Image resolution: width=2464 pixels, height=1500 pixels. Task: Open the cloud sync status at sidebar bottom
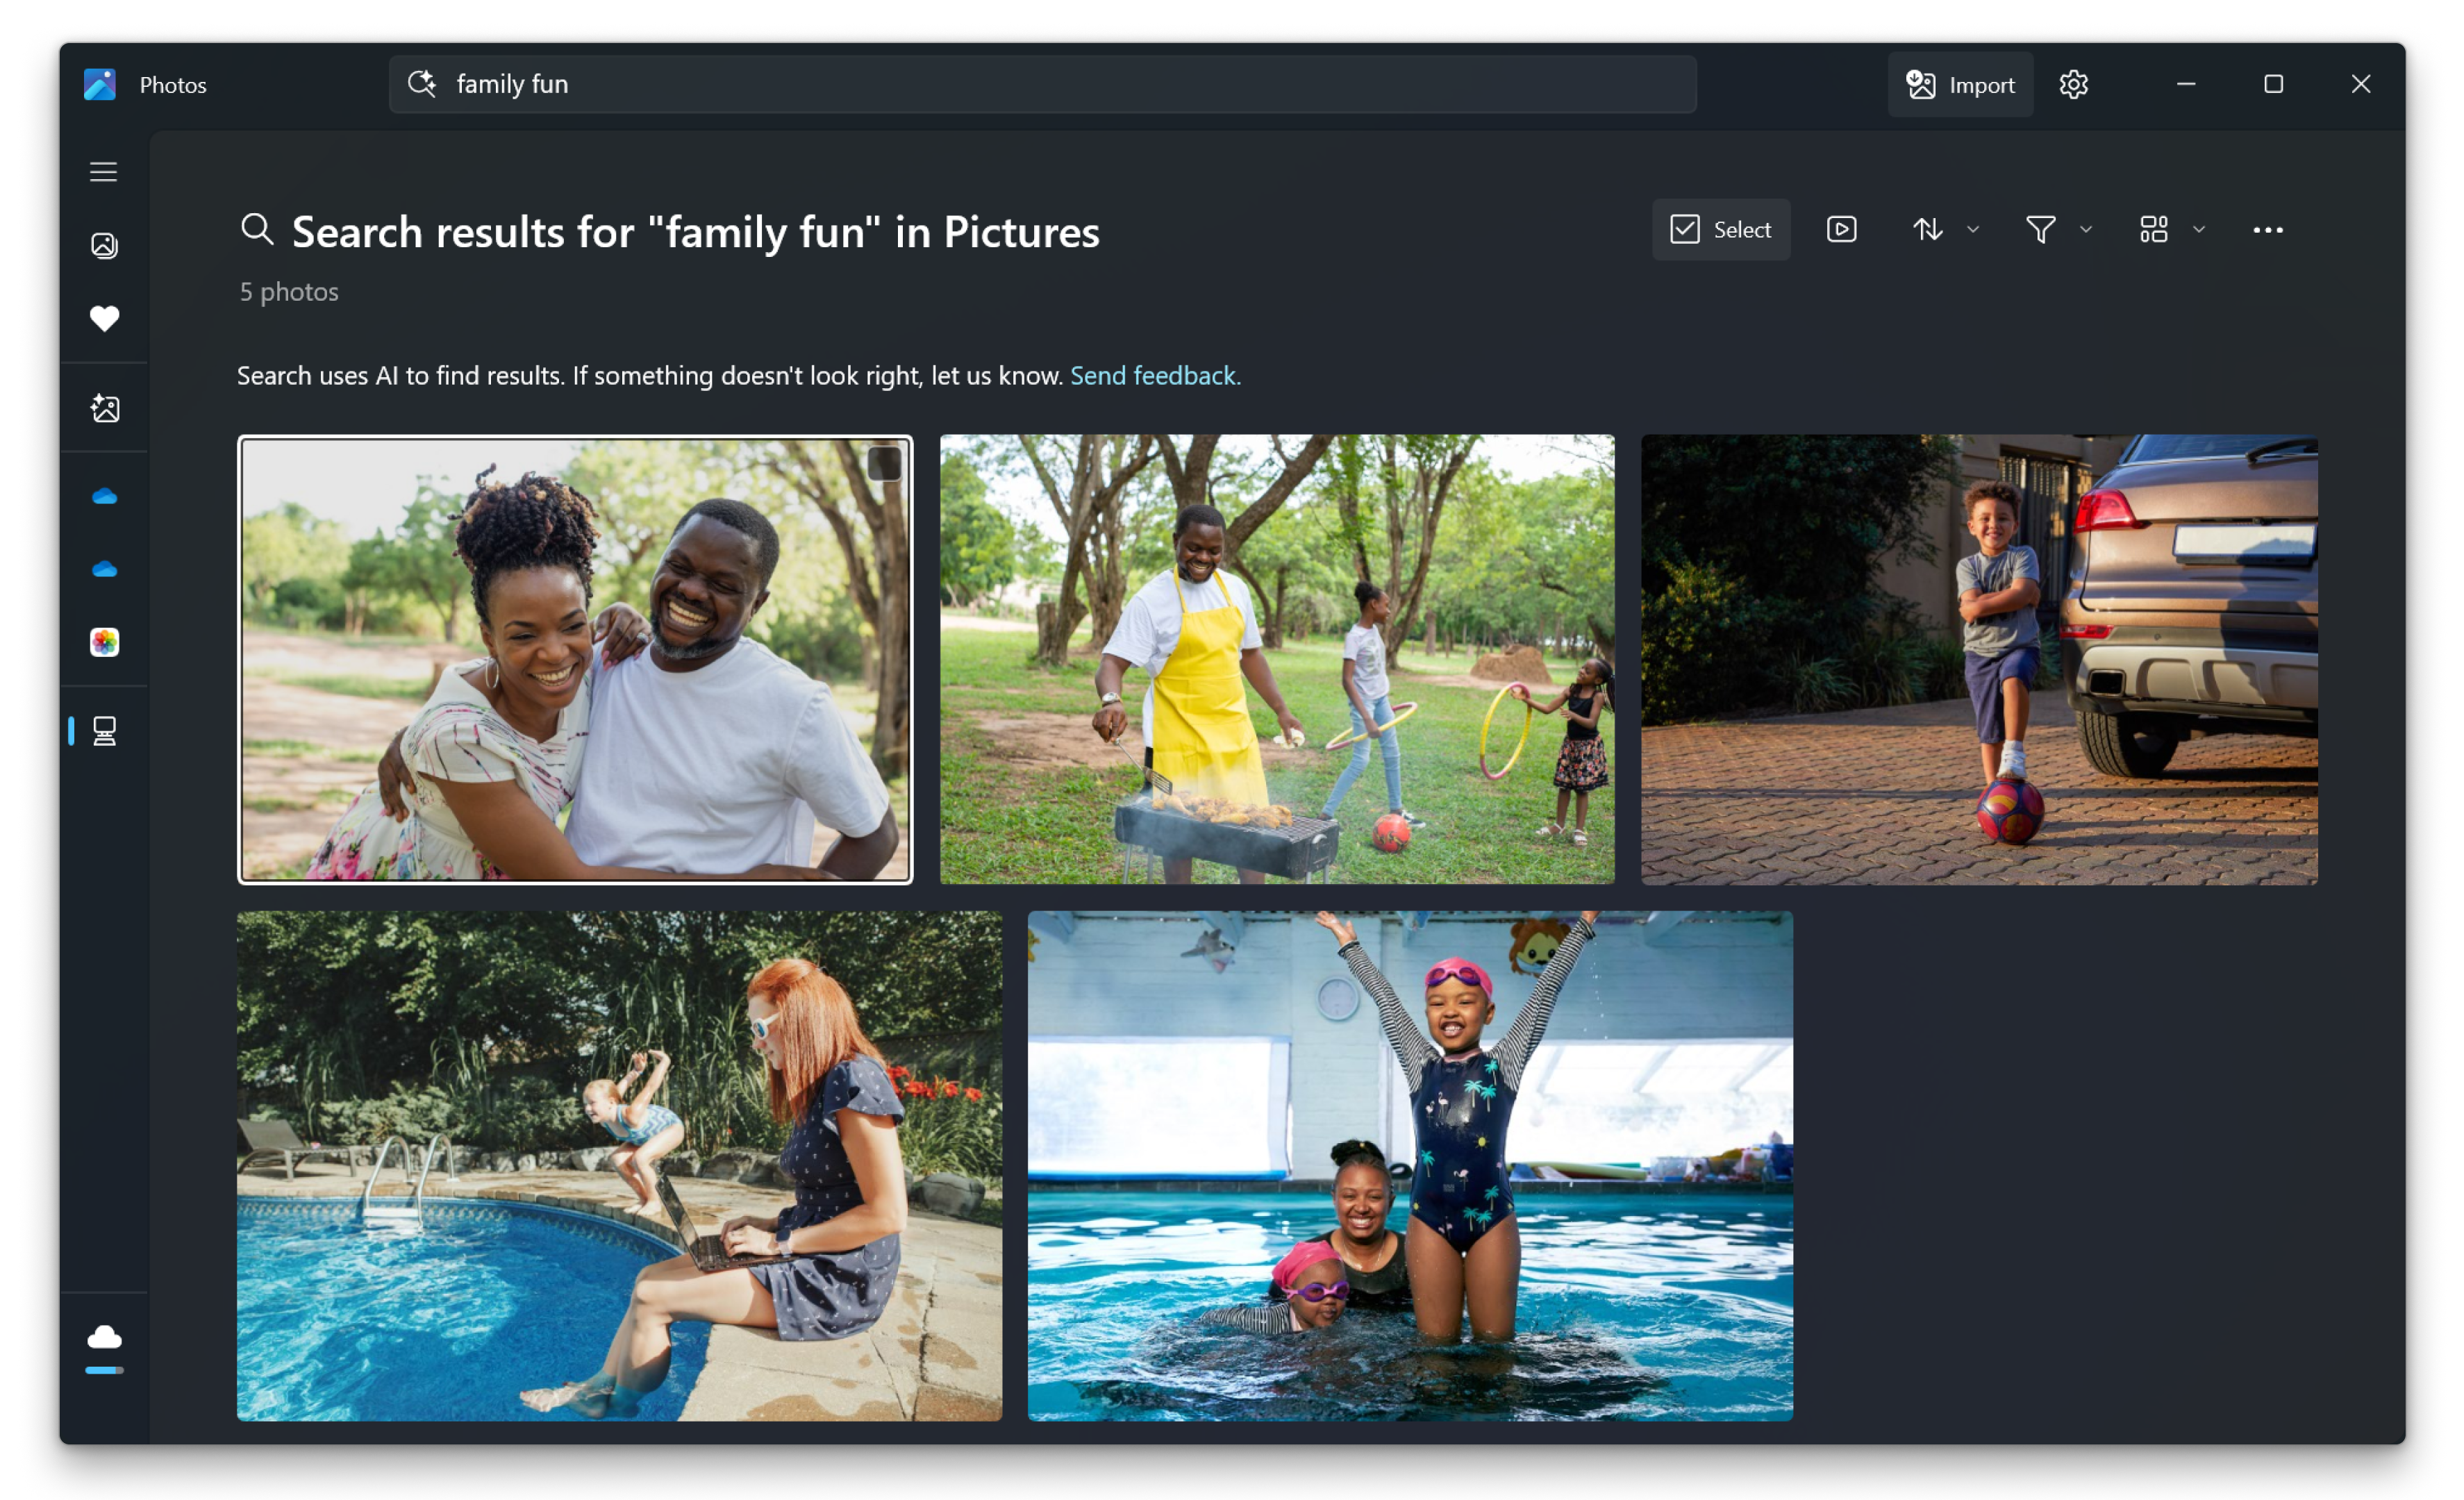point(103,1337)
